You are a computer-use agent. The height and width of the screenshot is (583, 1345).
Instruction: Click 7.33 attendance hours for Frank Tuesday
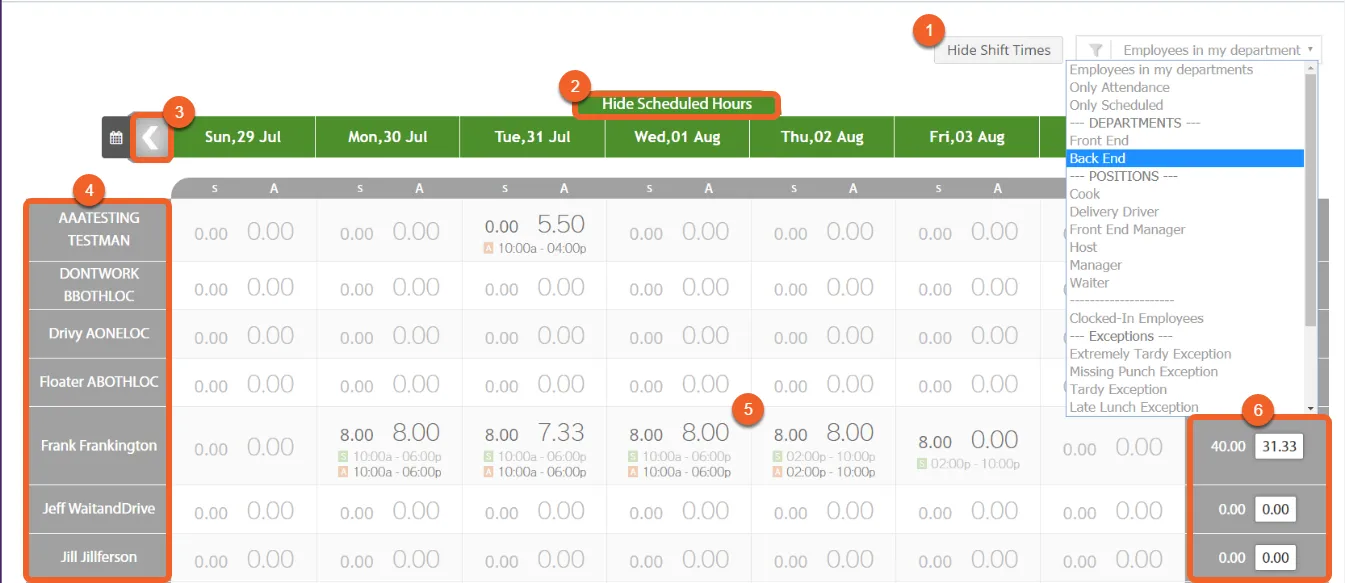(x=561, y=432)
